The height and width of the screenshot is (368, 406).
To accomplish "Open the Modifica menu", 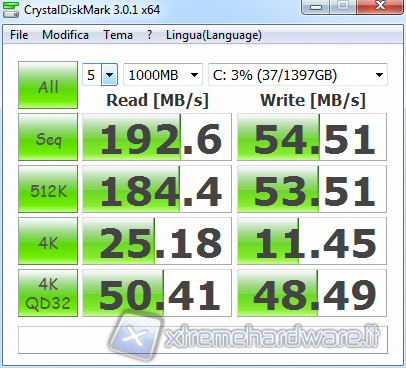I will 65,35.
